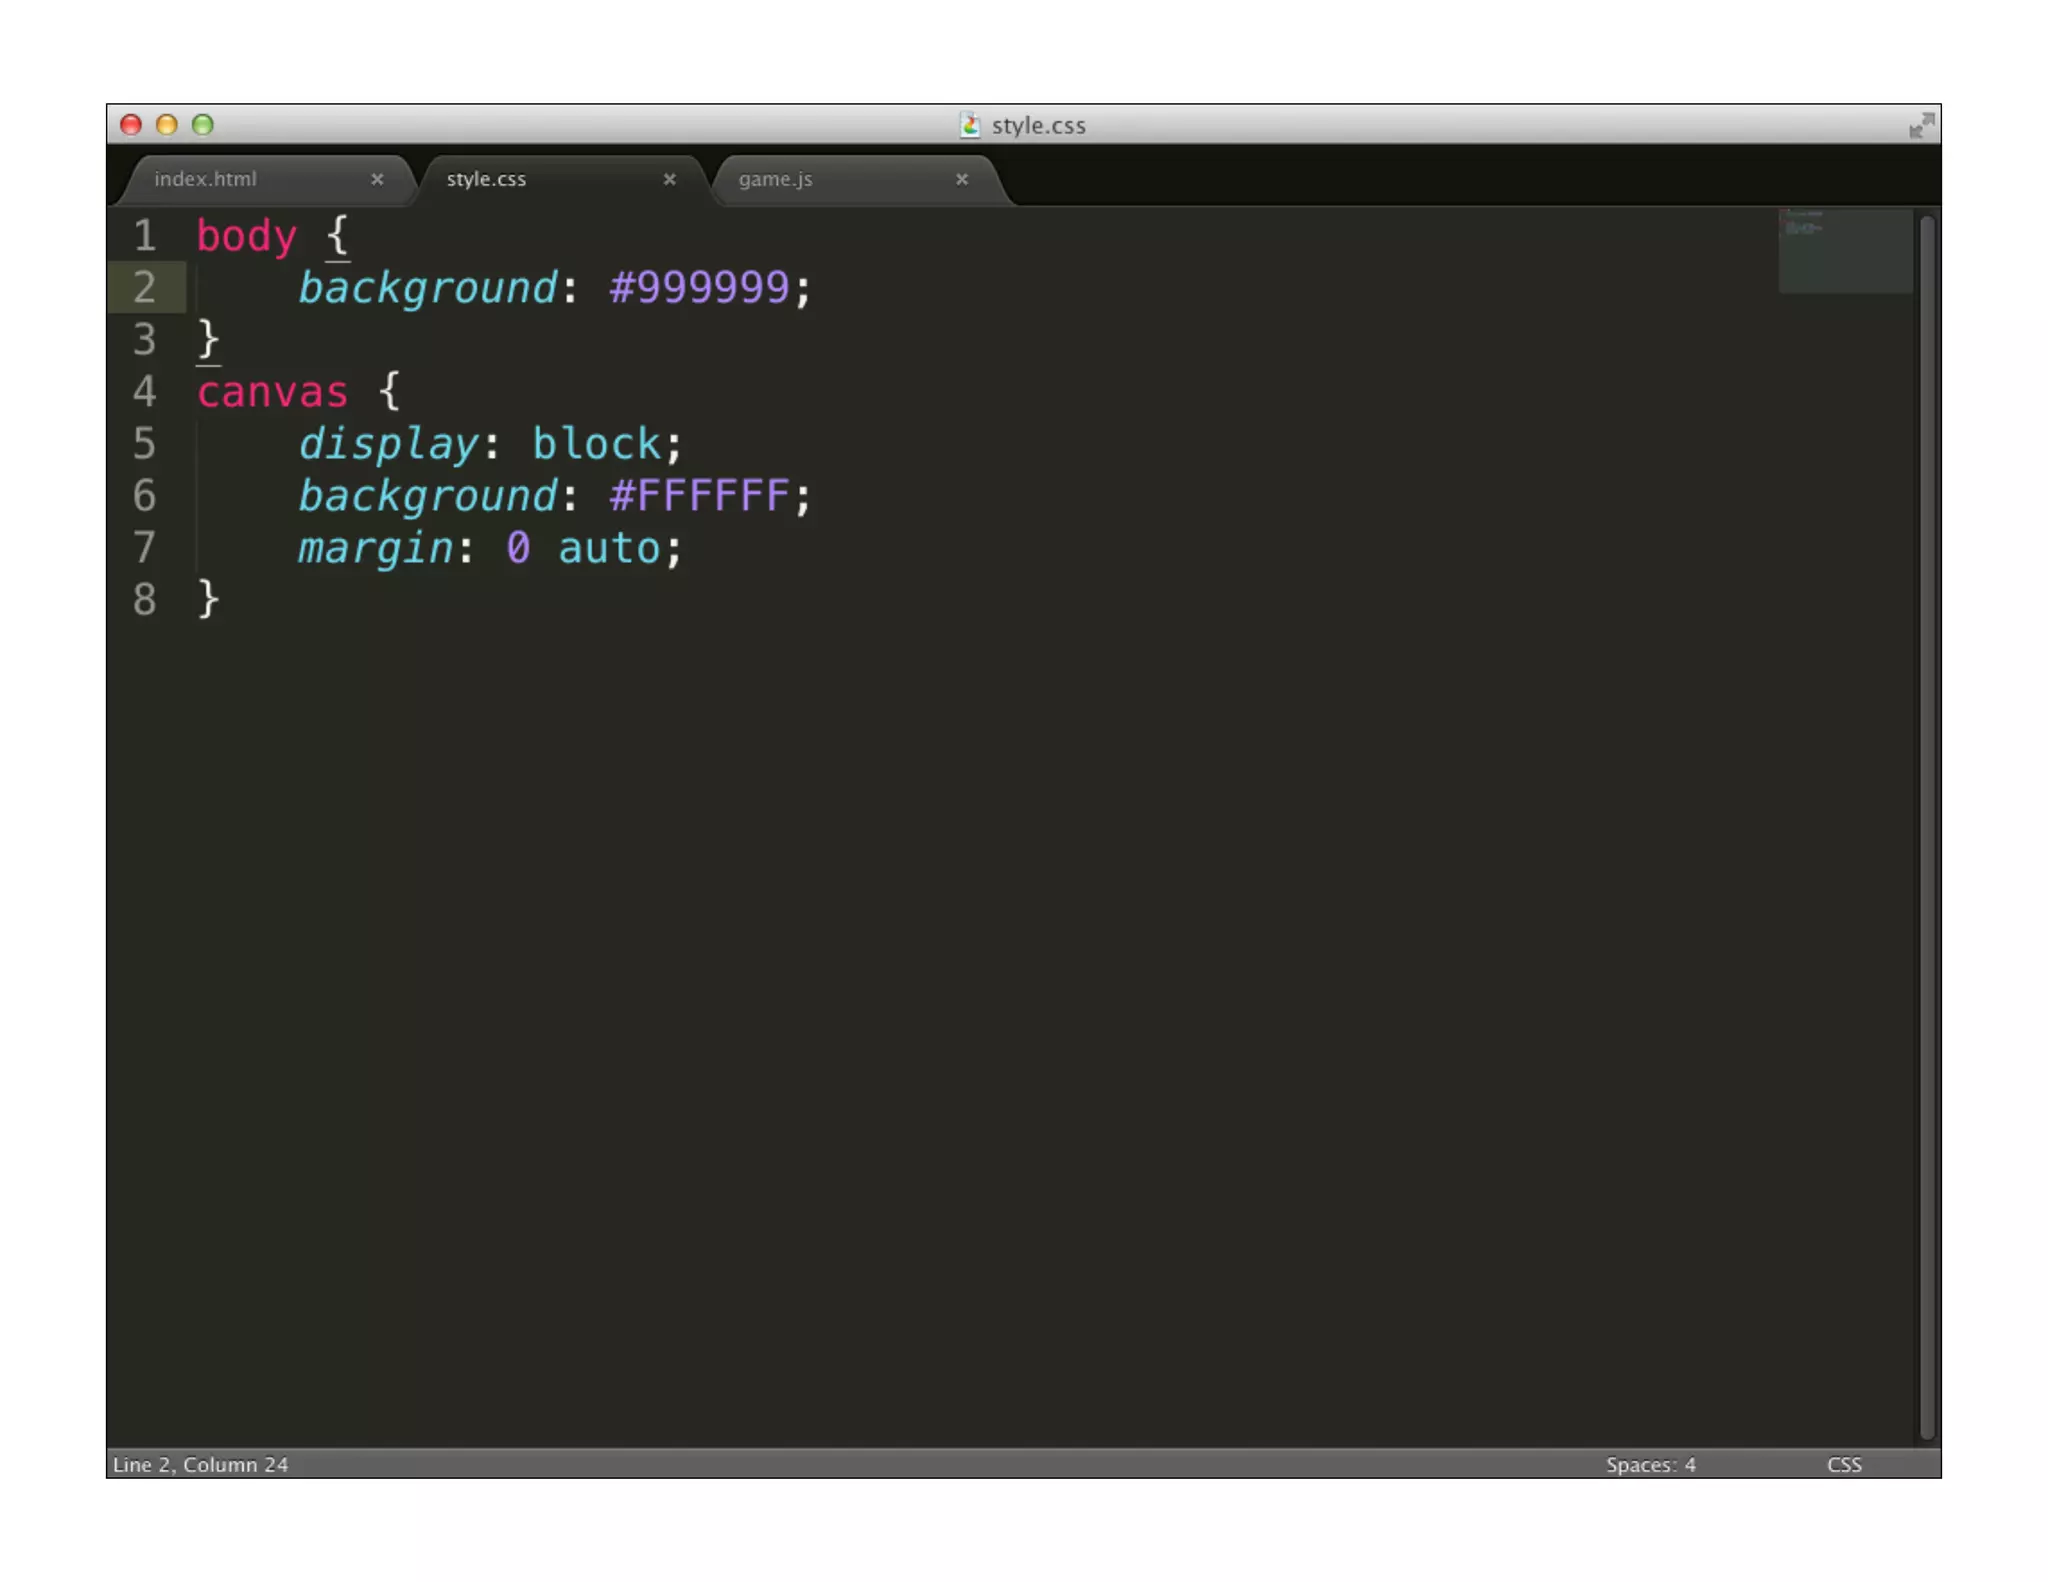Click the background property on line 6

427,497
